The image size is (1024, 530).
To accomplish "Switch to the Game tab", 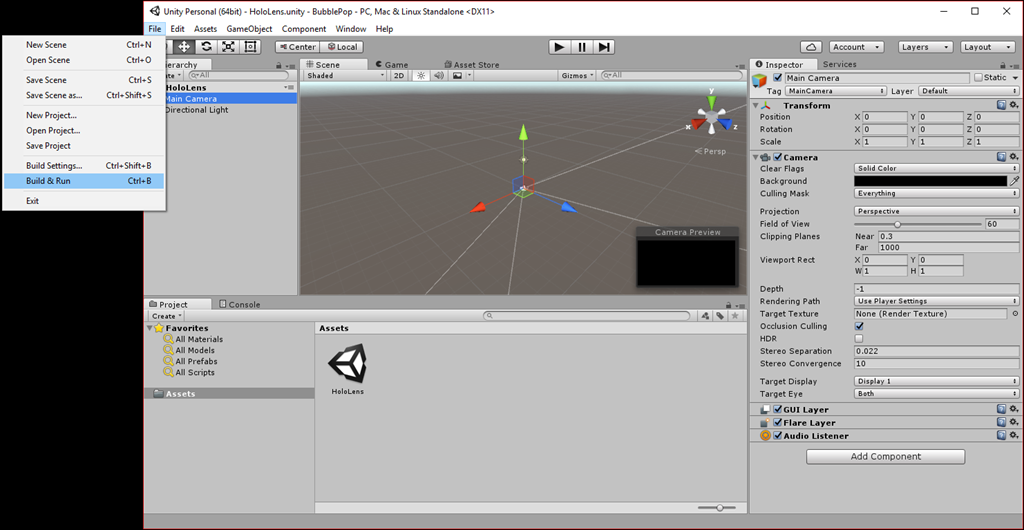I will [392, 65].
